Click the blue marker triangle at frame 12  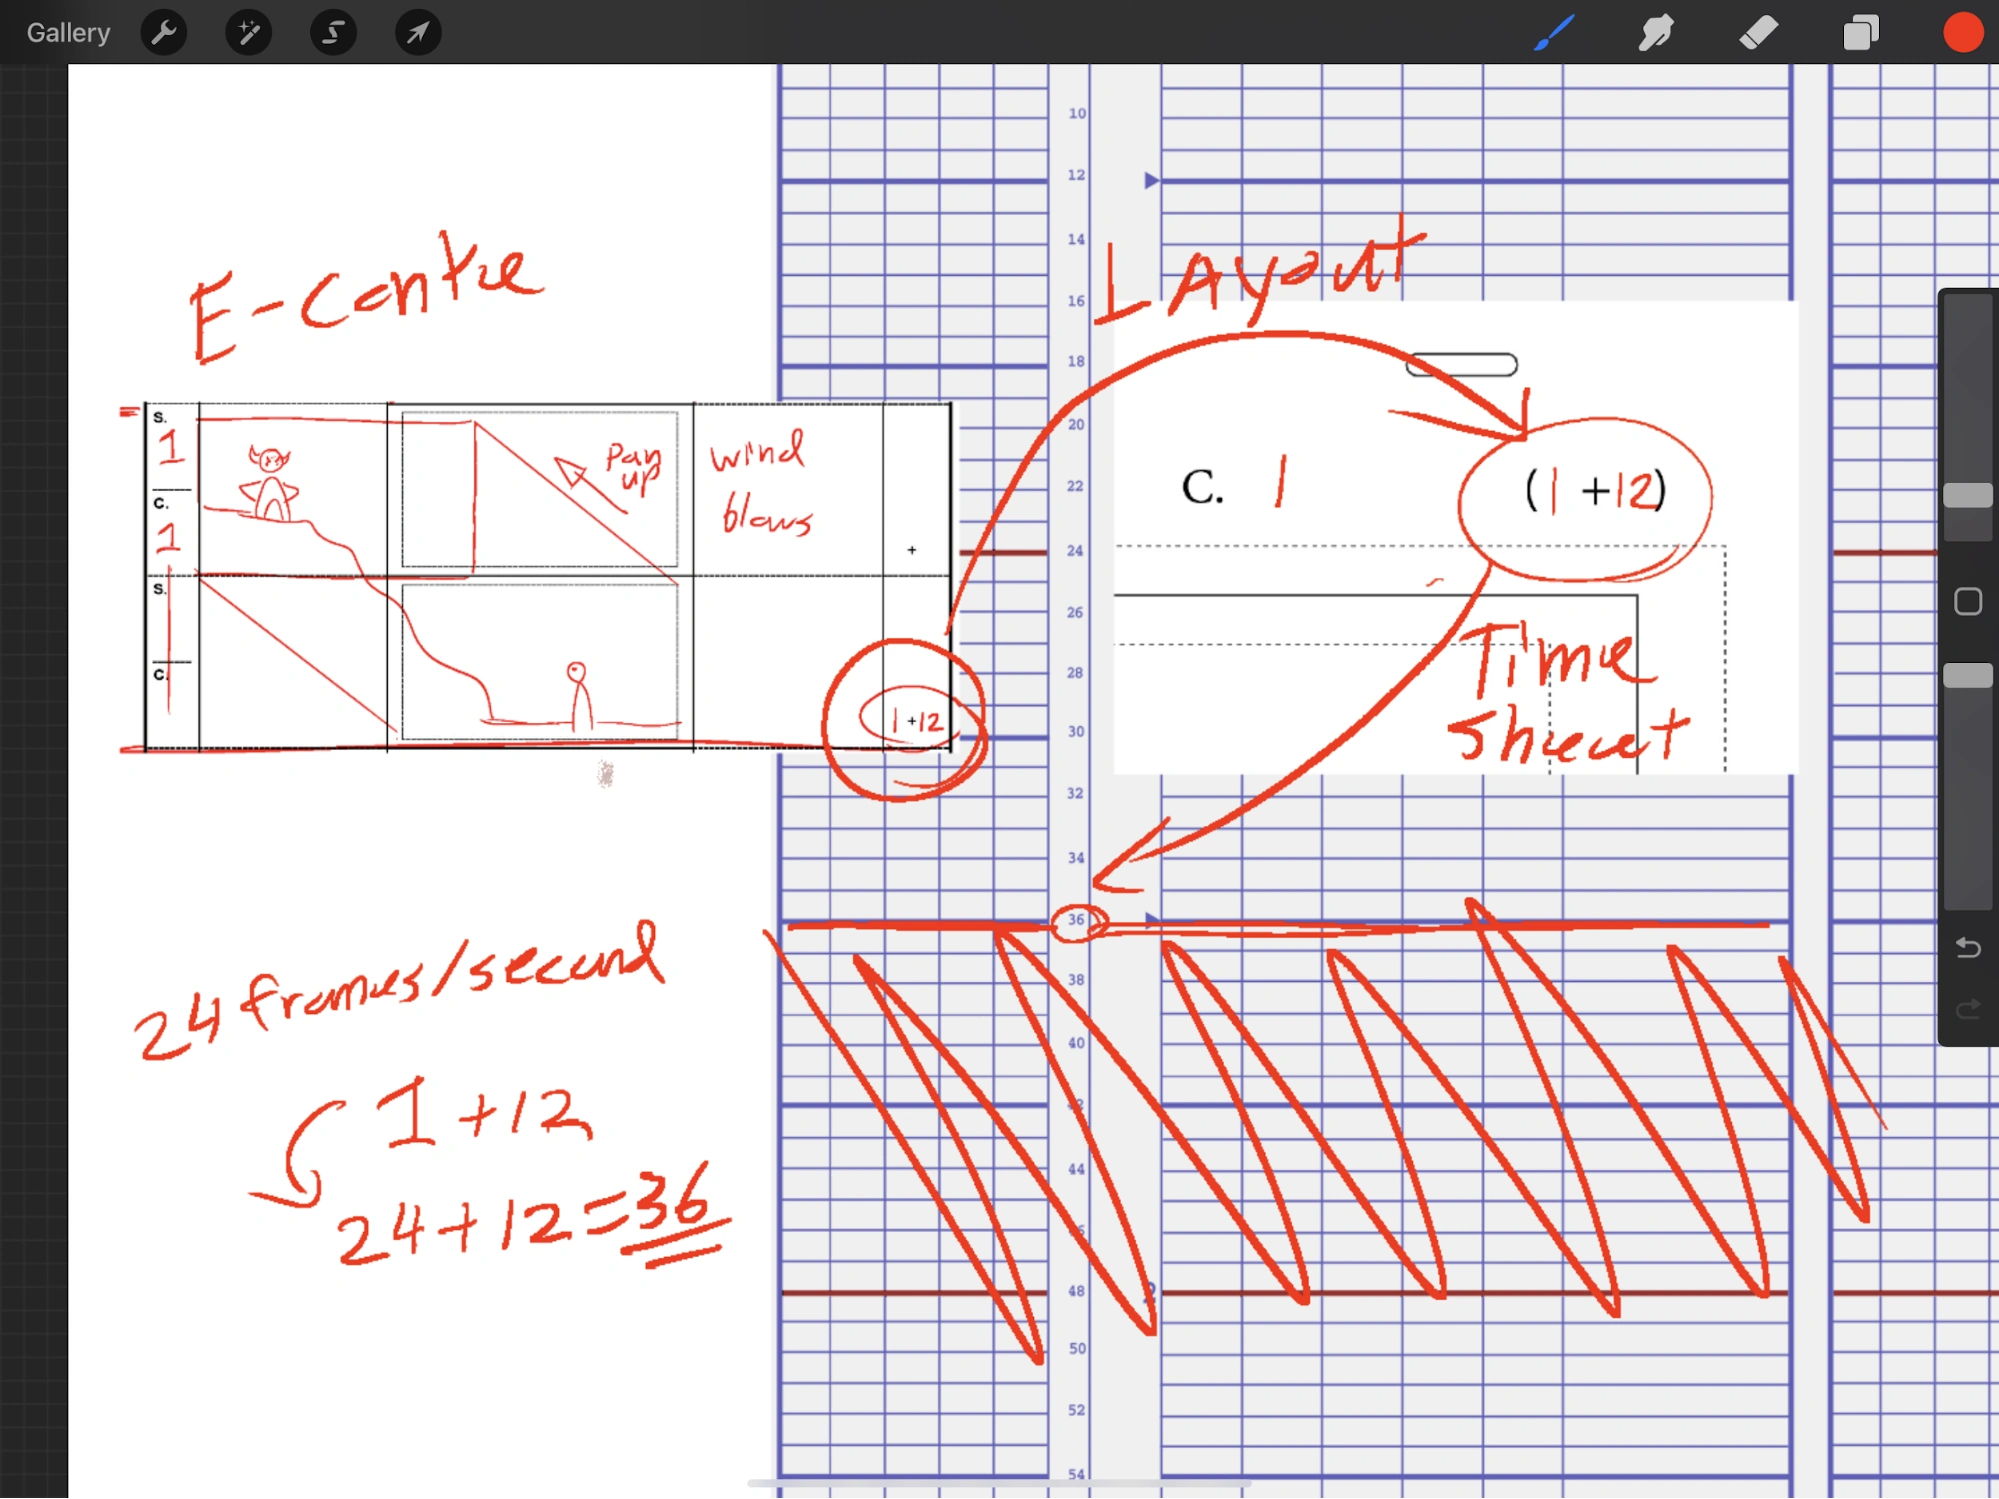1151,180
